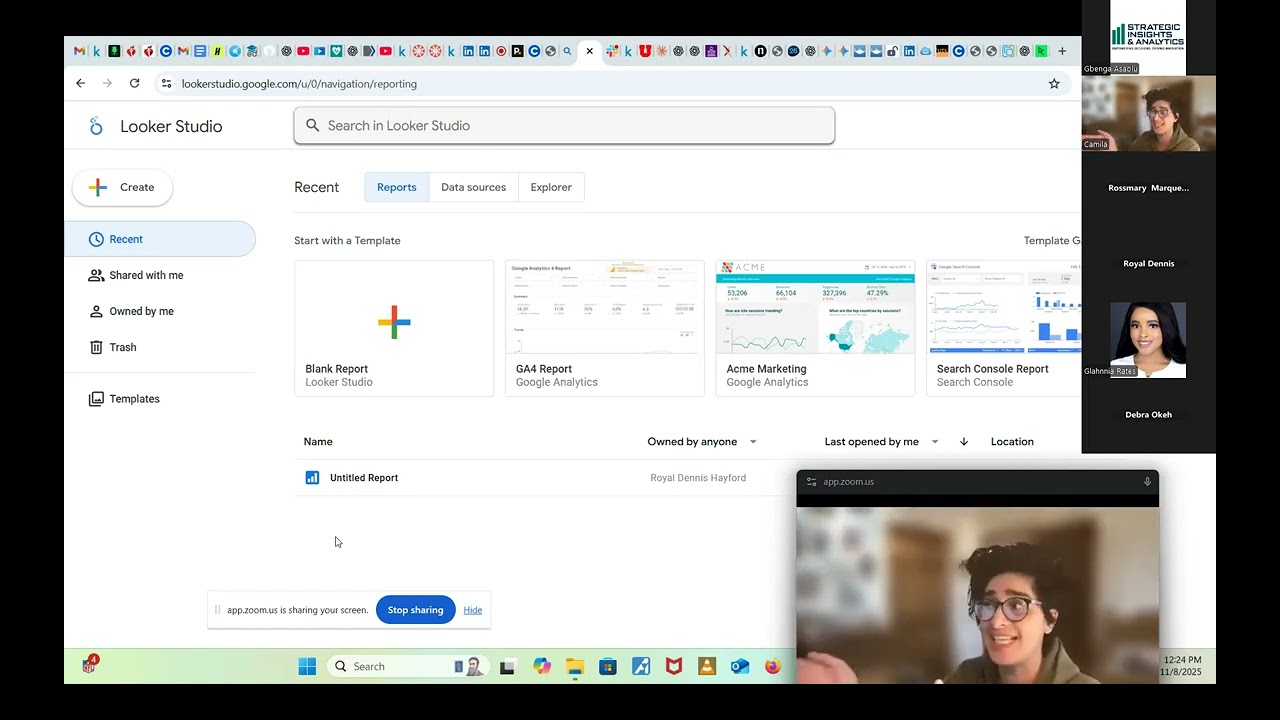The image size is (1280, 720).
Task: Click the browser forward arrow
Action: pos(108,83)
